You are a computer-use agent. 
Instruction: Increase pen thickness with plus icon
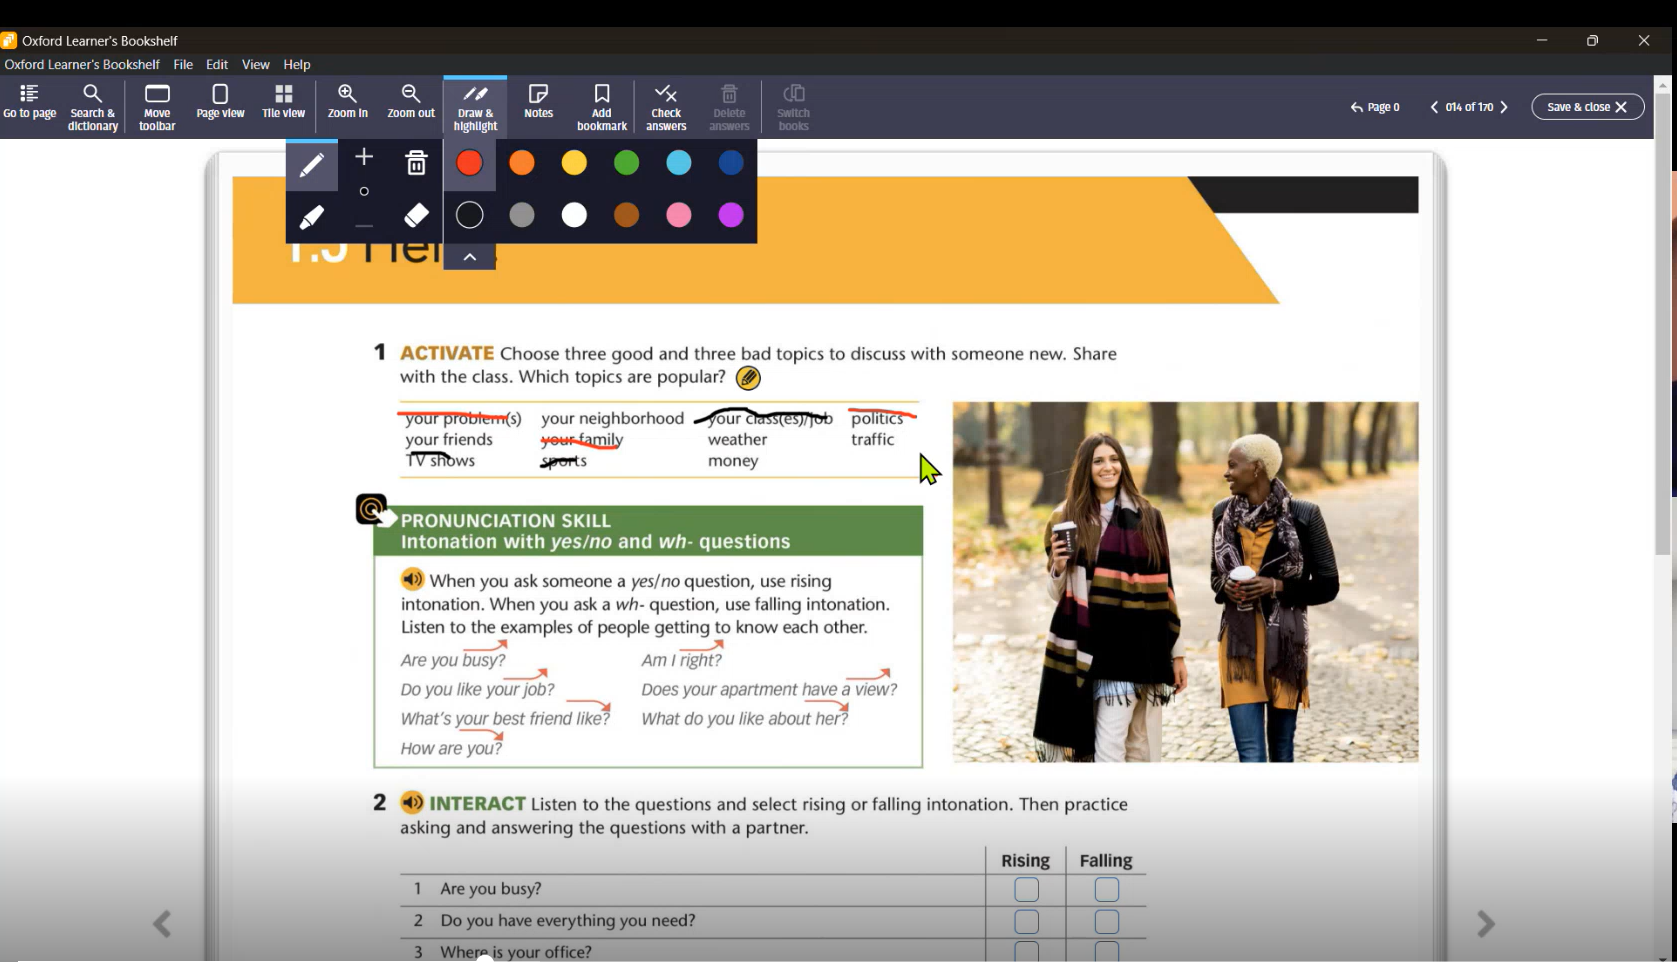pyautogui.click(x=364, y=157)
